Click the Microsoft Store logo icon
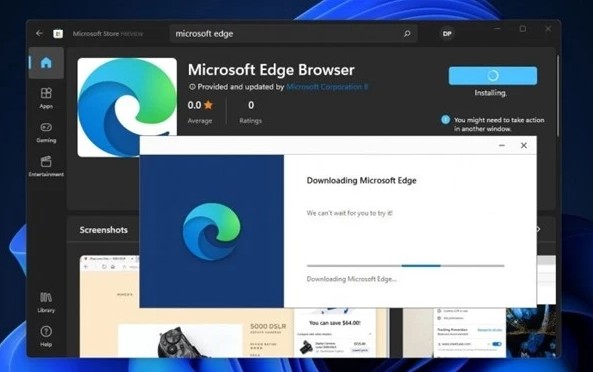Screen dimensions: 593x372 [x=58, y=34]
